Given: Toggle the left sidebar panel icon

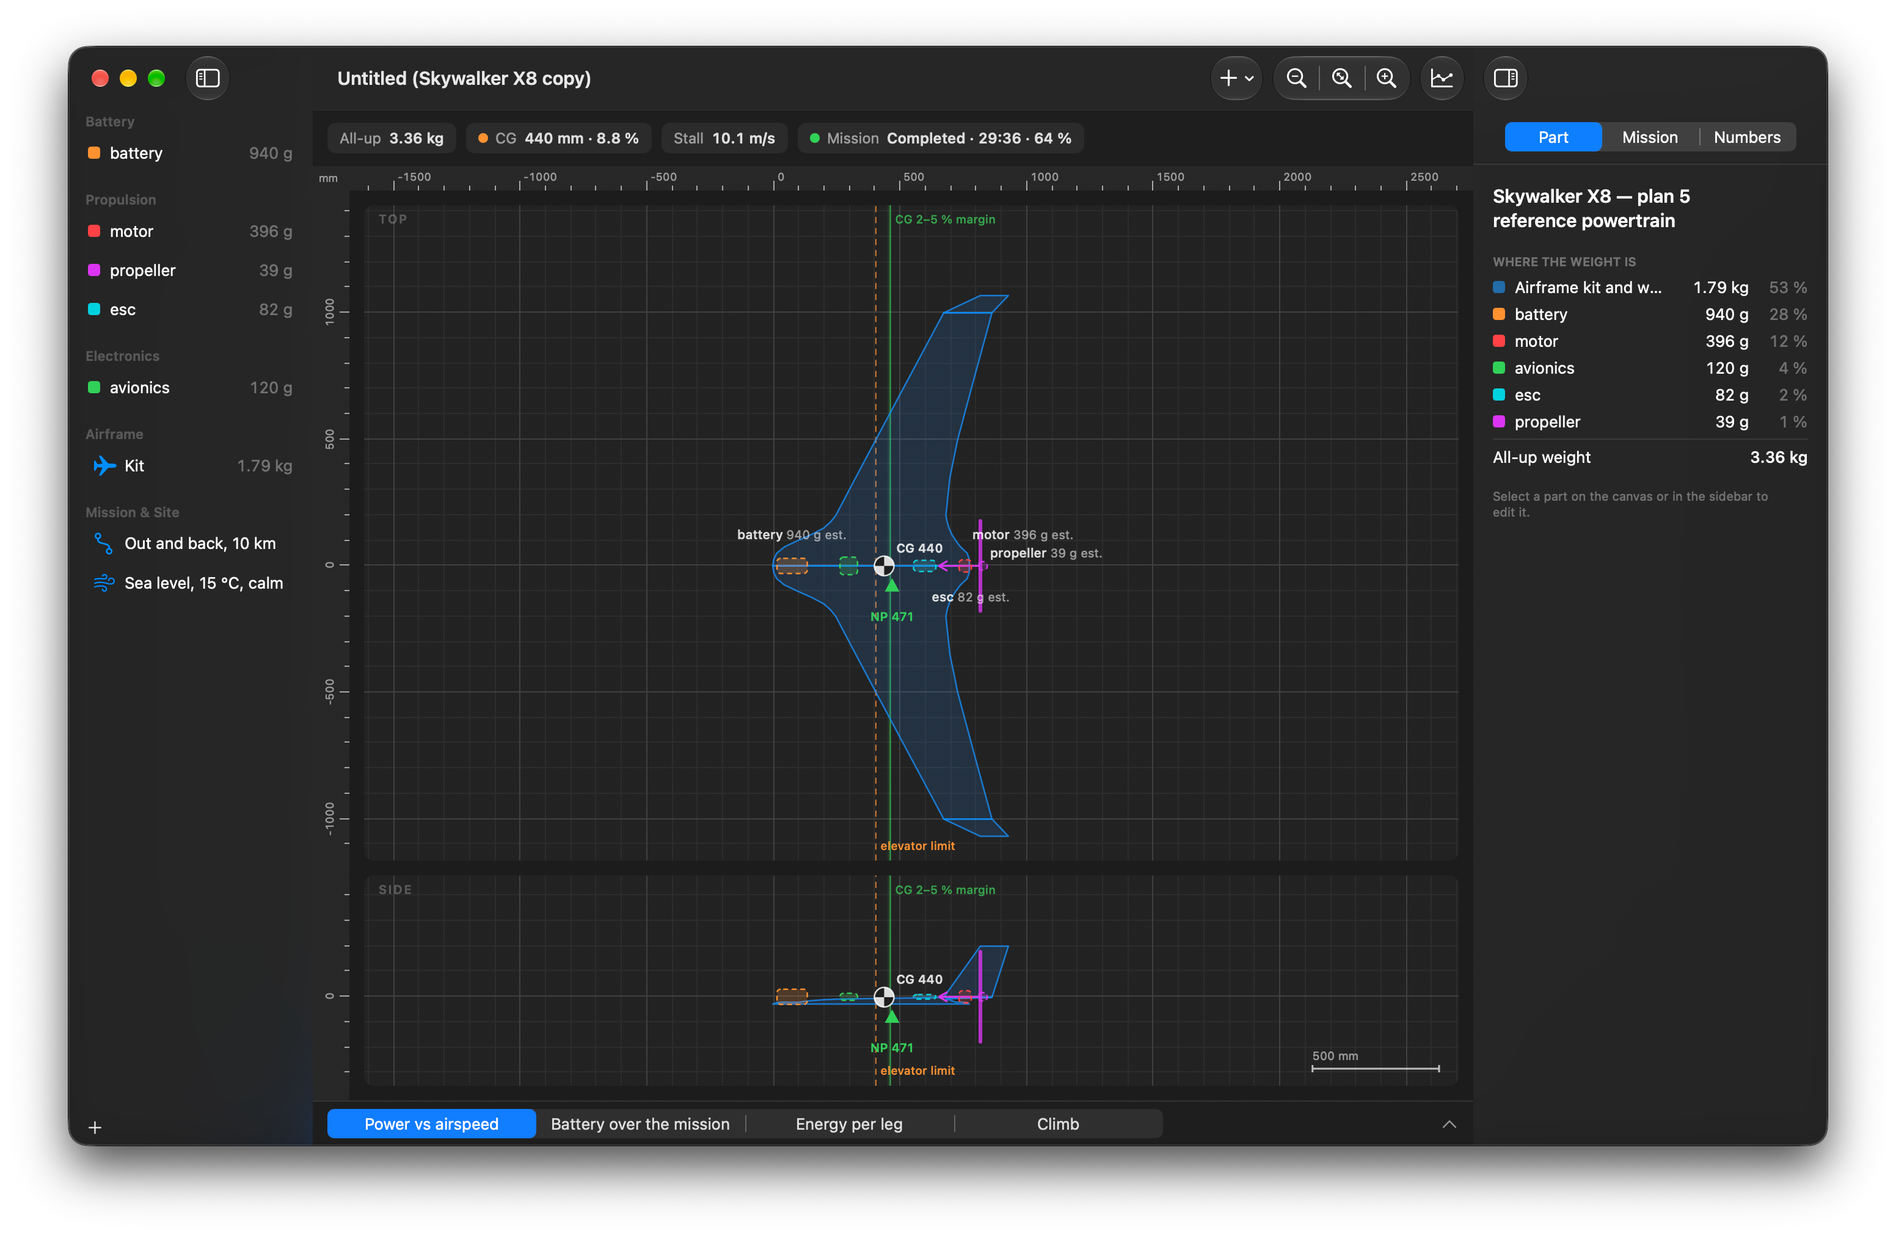Looking at the screenshot, I should pos(208,78).
